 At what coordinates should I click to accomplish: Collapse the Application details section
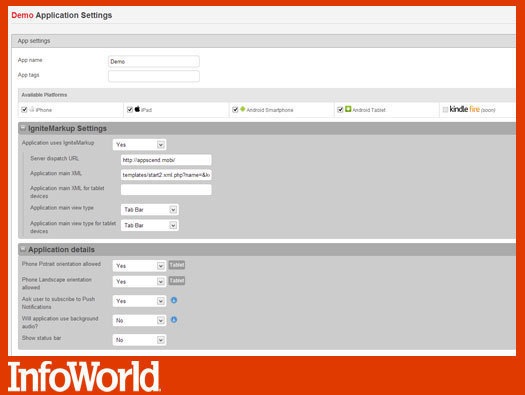pyautogui.click(x=23, y=249)
